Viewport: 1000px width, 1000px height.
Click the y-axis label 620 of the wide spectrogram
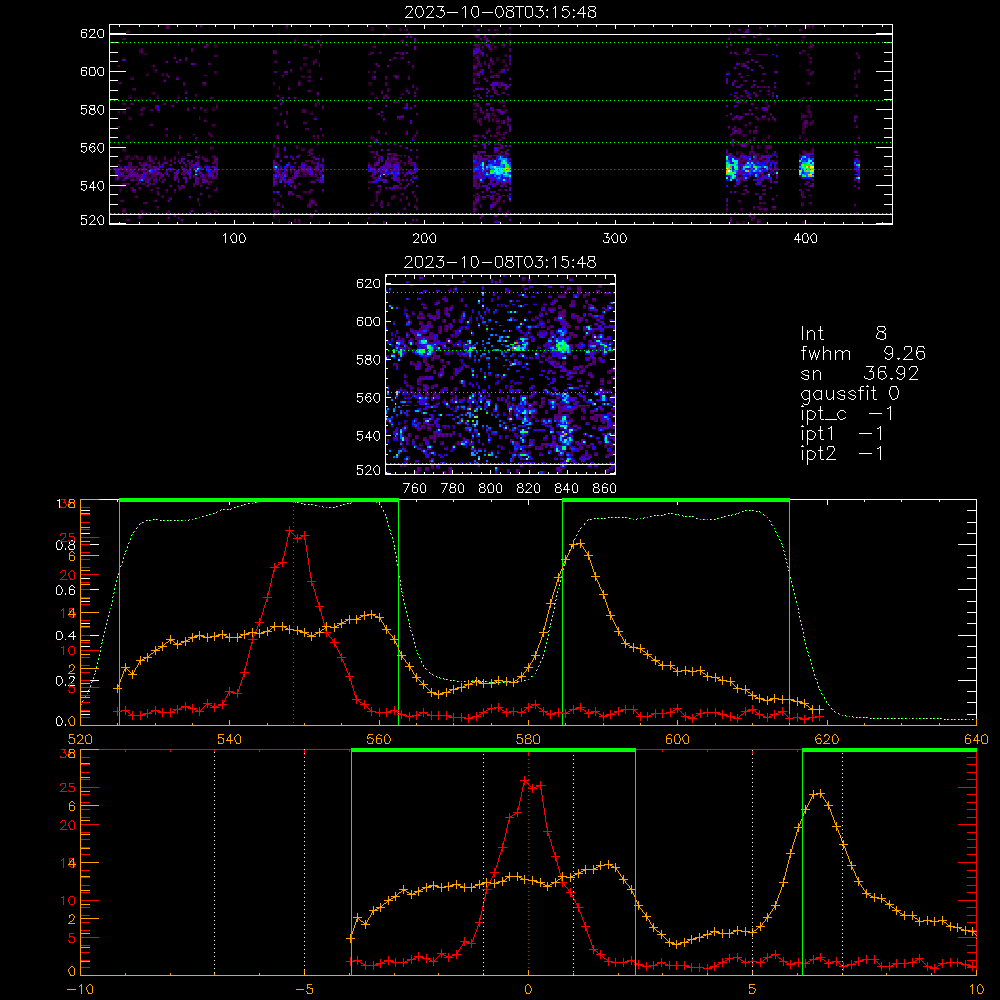(92, 33)
